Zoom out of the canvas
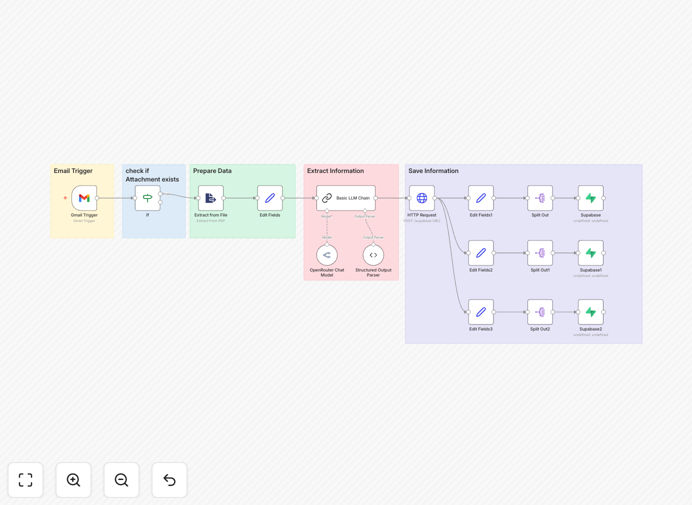Screen dimensions: 692x505 [121, 480]
